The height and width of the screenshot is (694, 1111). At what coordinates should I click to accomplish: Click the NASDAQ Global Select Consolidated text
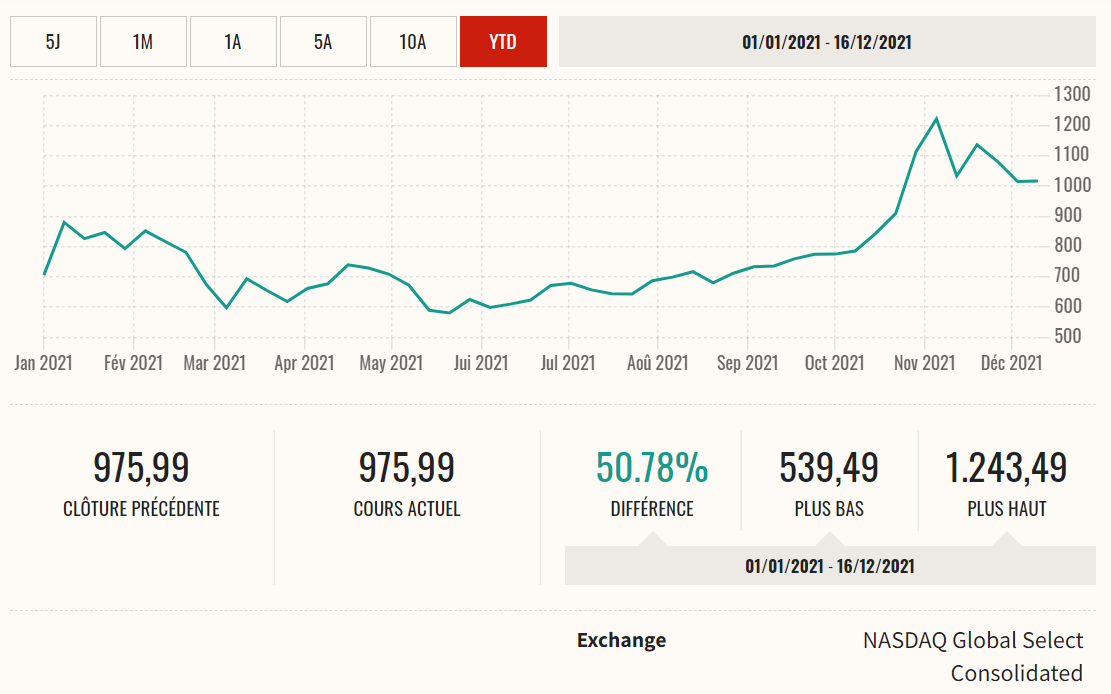tap(972, 656)
